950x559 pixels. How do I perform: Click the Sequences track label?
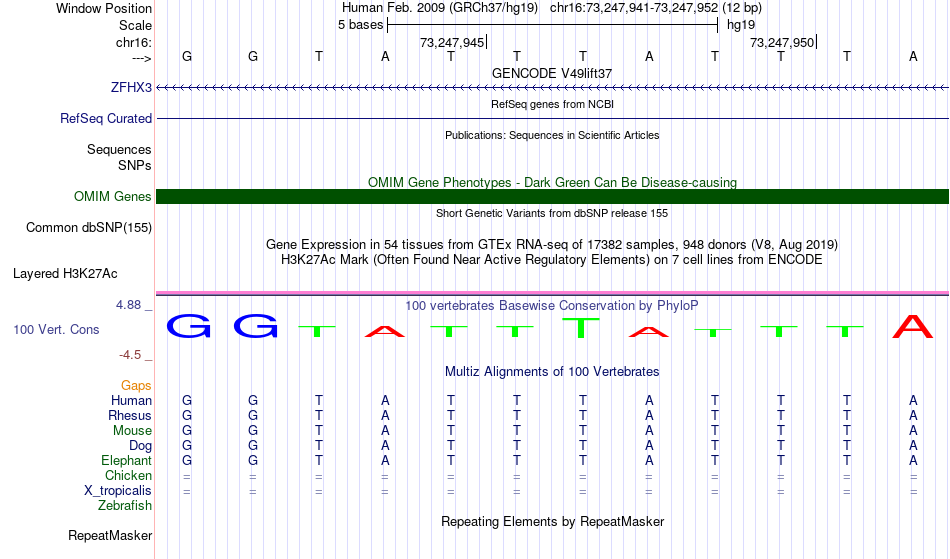point(119,150)
